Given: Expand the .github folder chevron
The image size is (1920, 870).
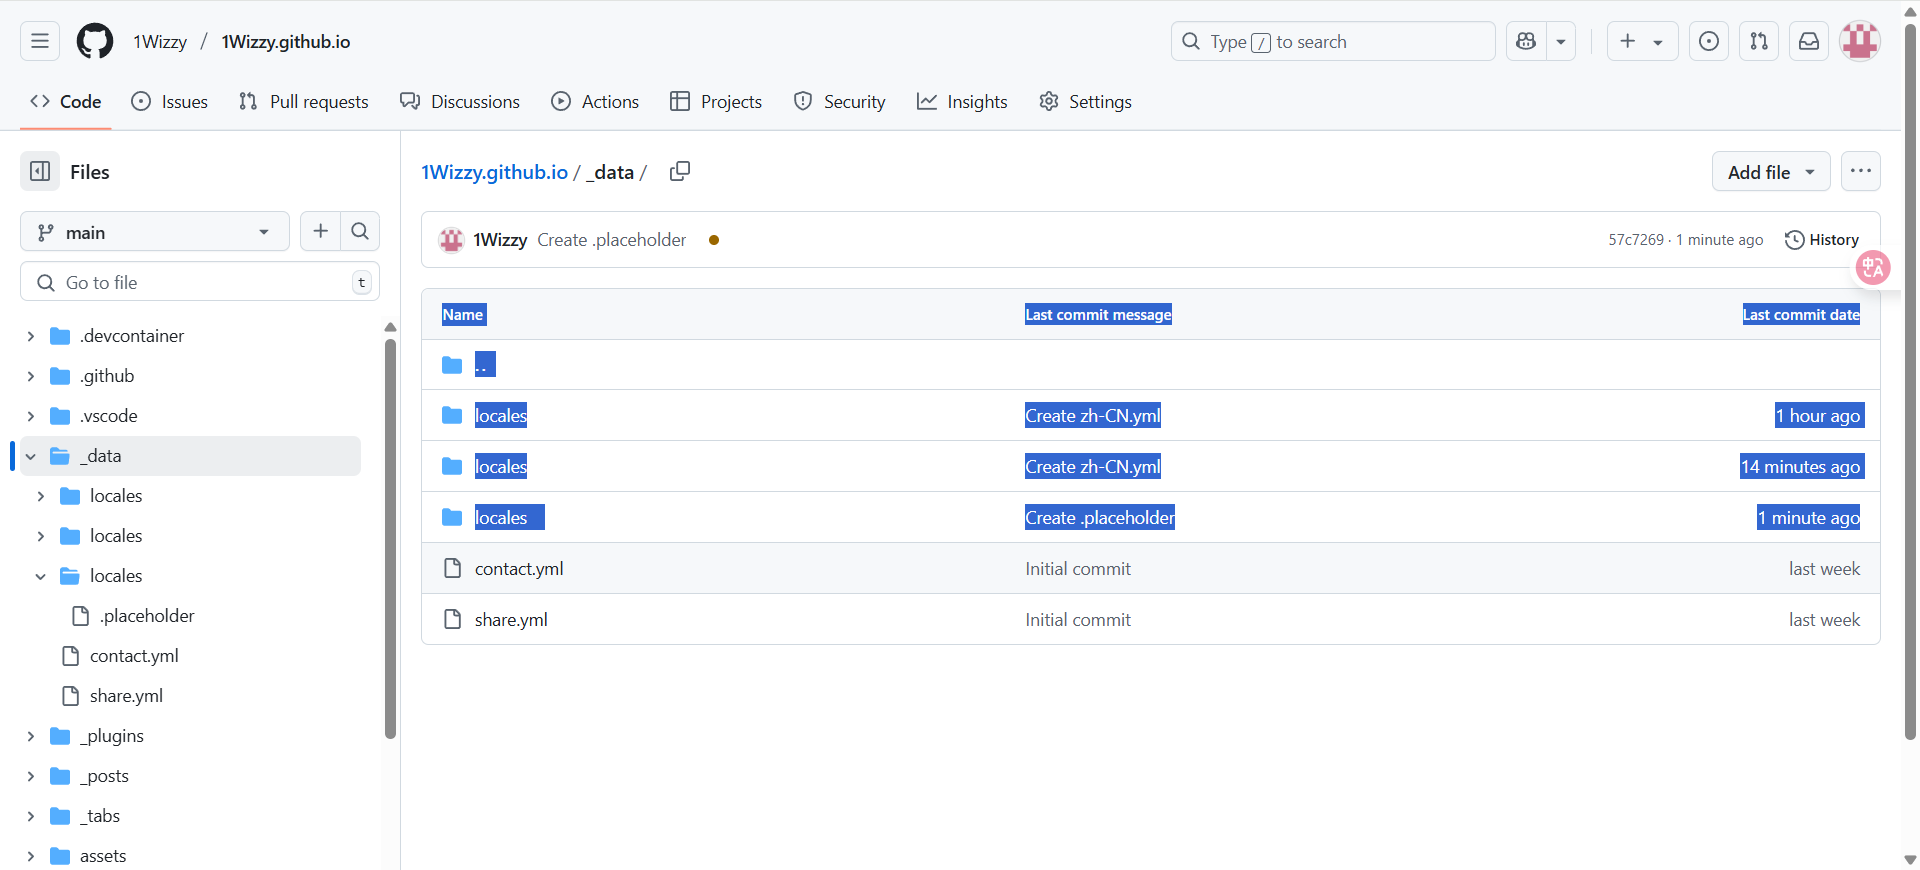Looking at the screenshot, I should pyautogui.click(x=30, y=376).
